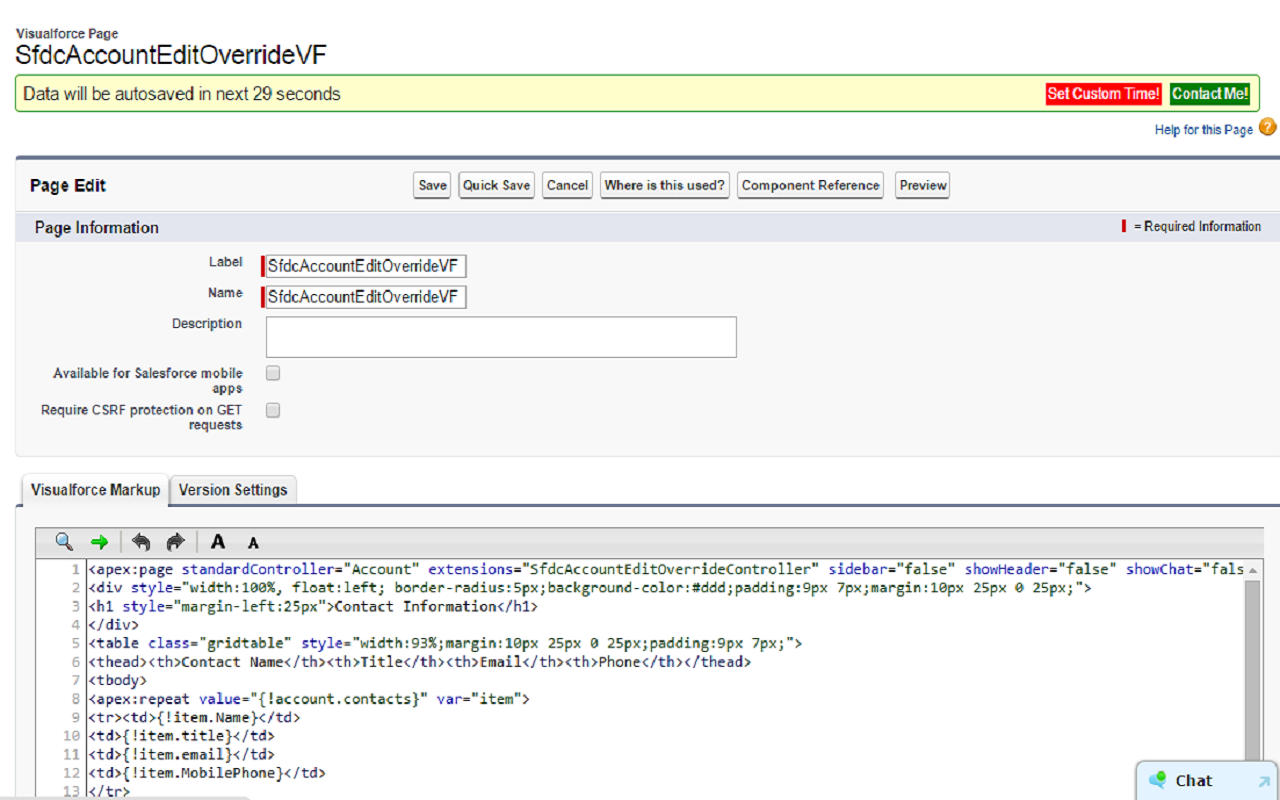Redo edit in markup editor
Image resolution: width=1280 pixels, height=800 pixels.
(x=176, y=542)
